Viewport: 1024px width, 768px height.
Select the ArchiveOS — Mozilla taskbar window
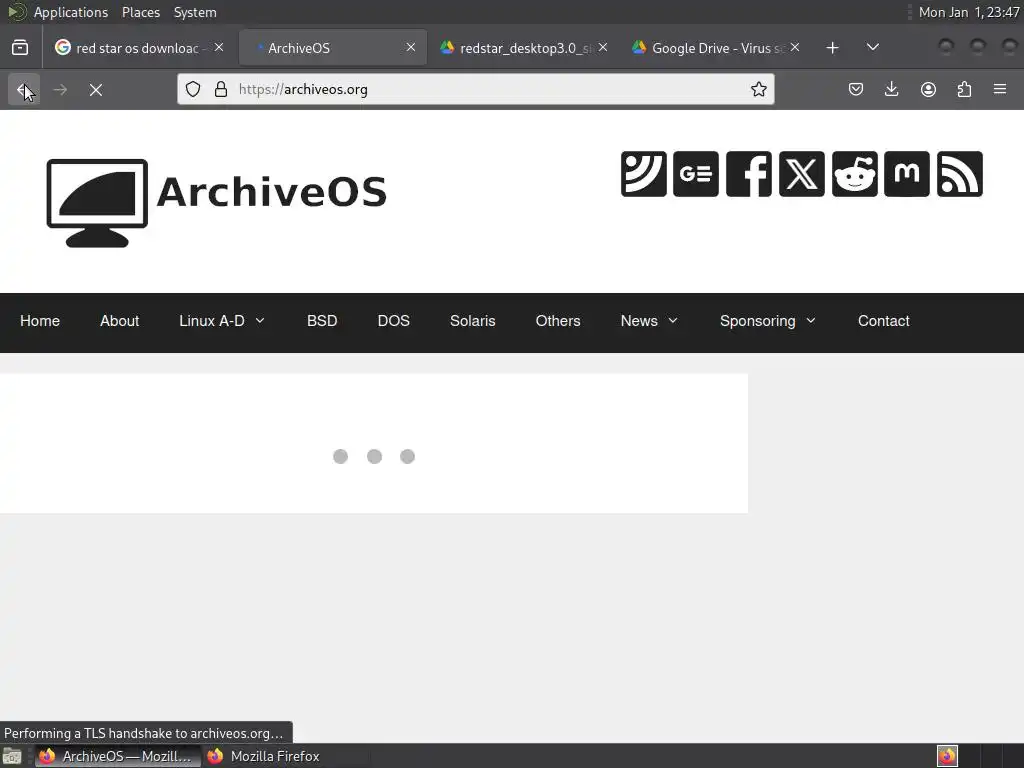coord(118,756)
